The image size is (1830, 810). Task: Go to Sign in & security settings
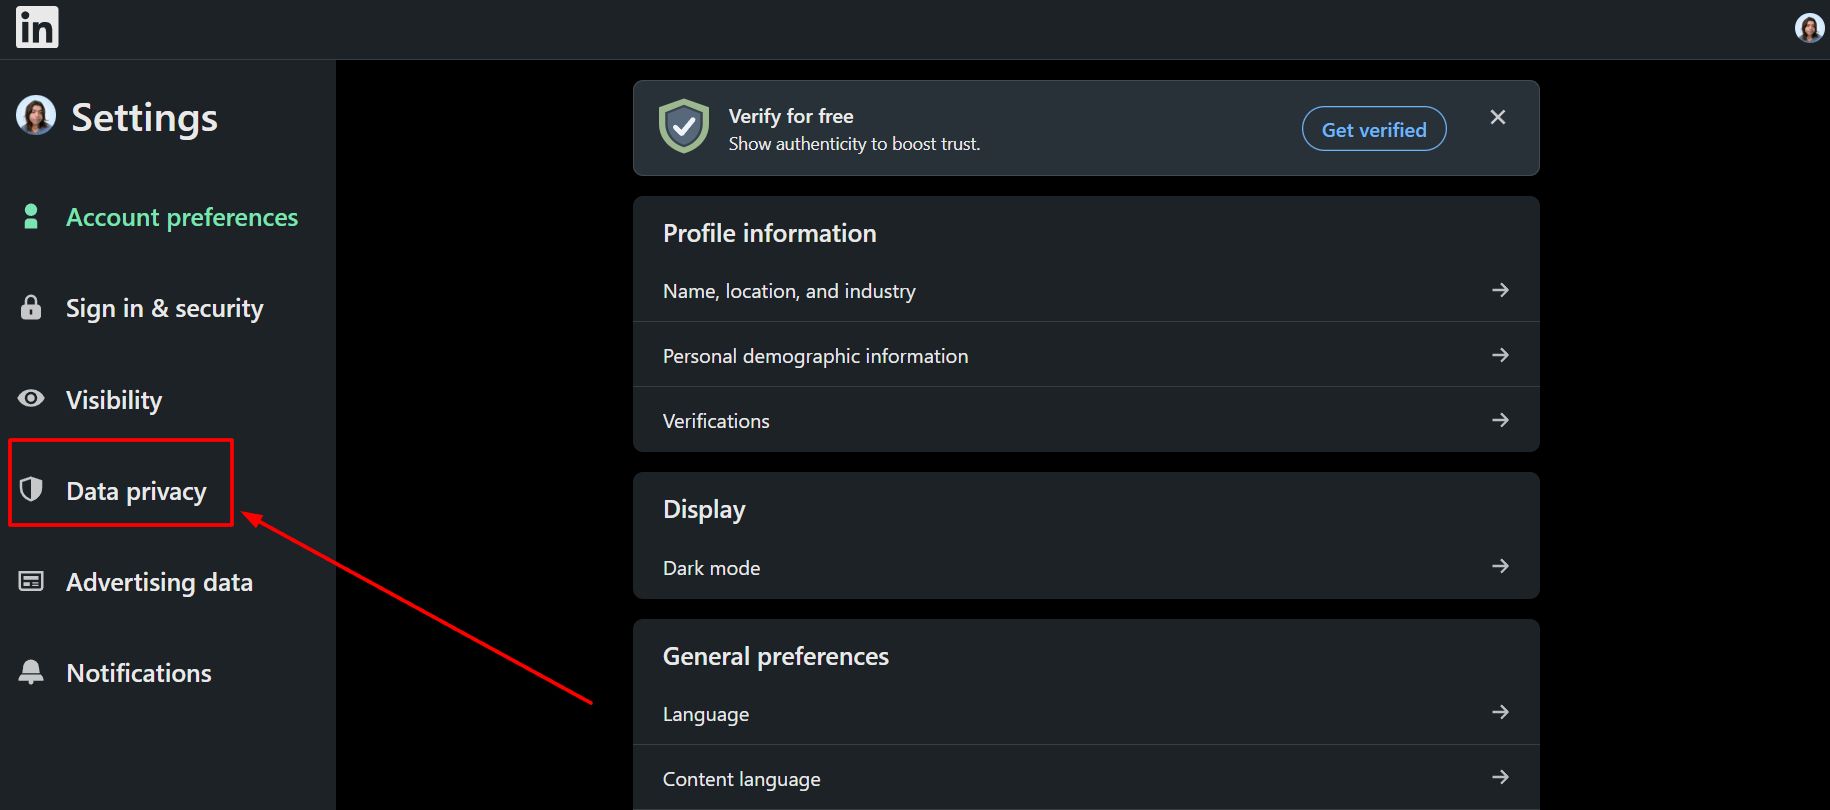click(165, 308)
